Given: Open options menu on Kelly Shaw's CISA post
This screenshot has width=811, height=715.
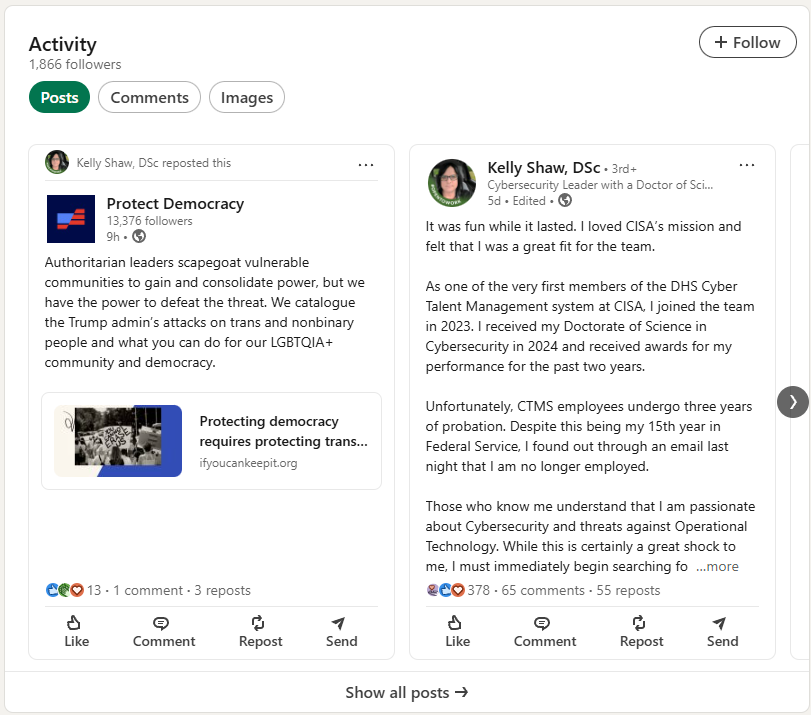Looking at the screenshot, I should (746, 165).
